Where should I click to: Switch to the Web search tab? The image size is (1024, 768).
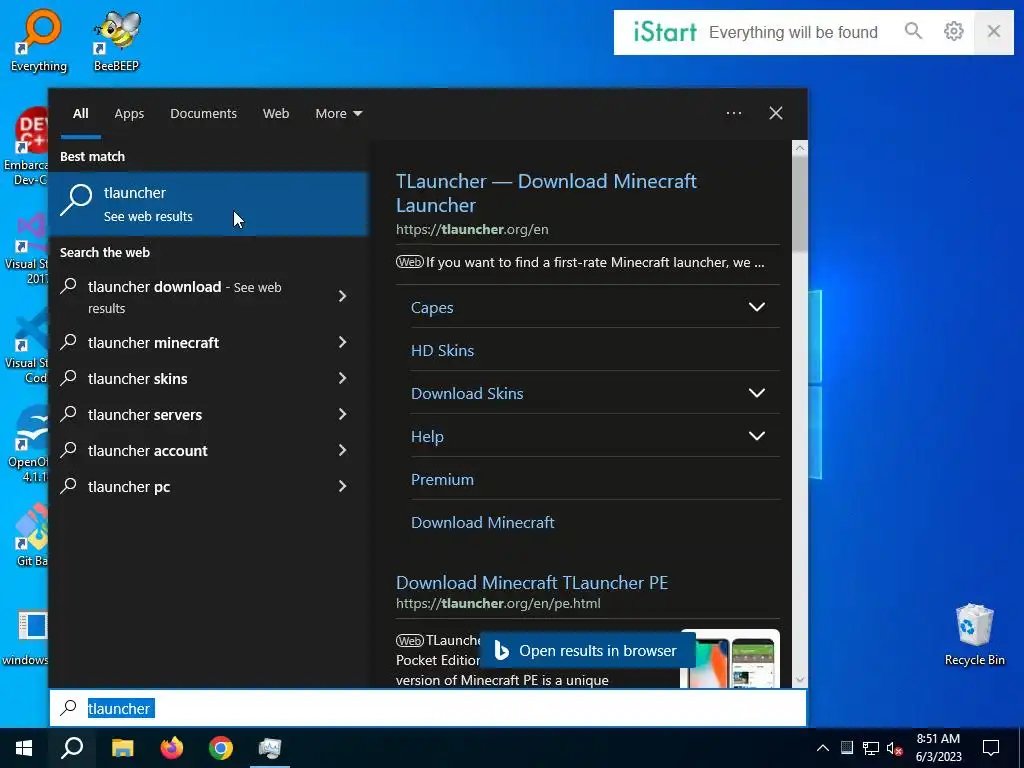click(276, 113)
